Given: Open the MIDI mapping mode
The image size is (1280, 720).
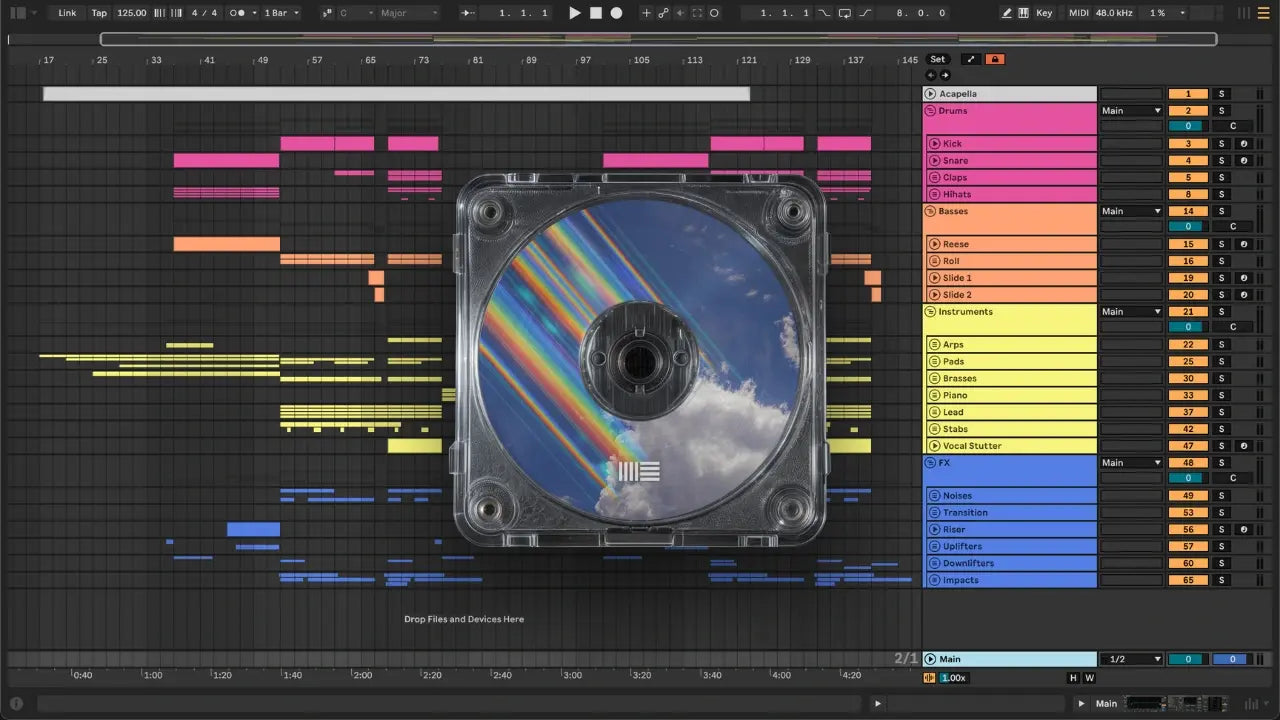Looking at the screenshot, I should click(1078, 13).
